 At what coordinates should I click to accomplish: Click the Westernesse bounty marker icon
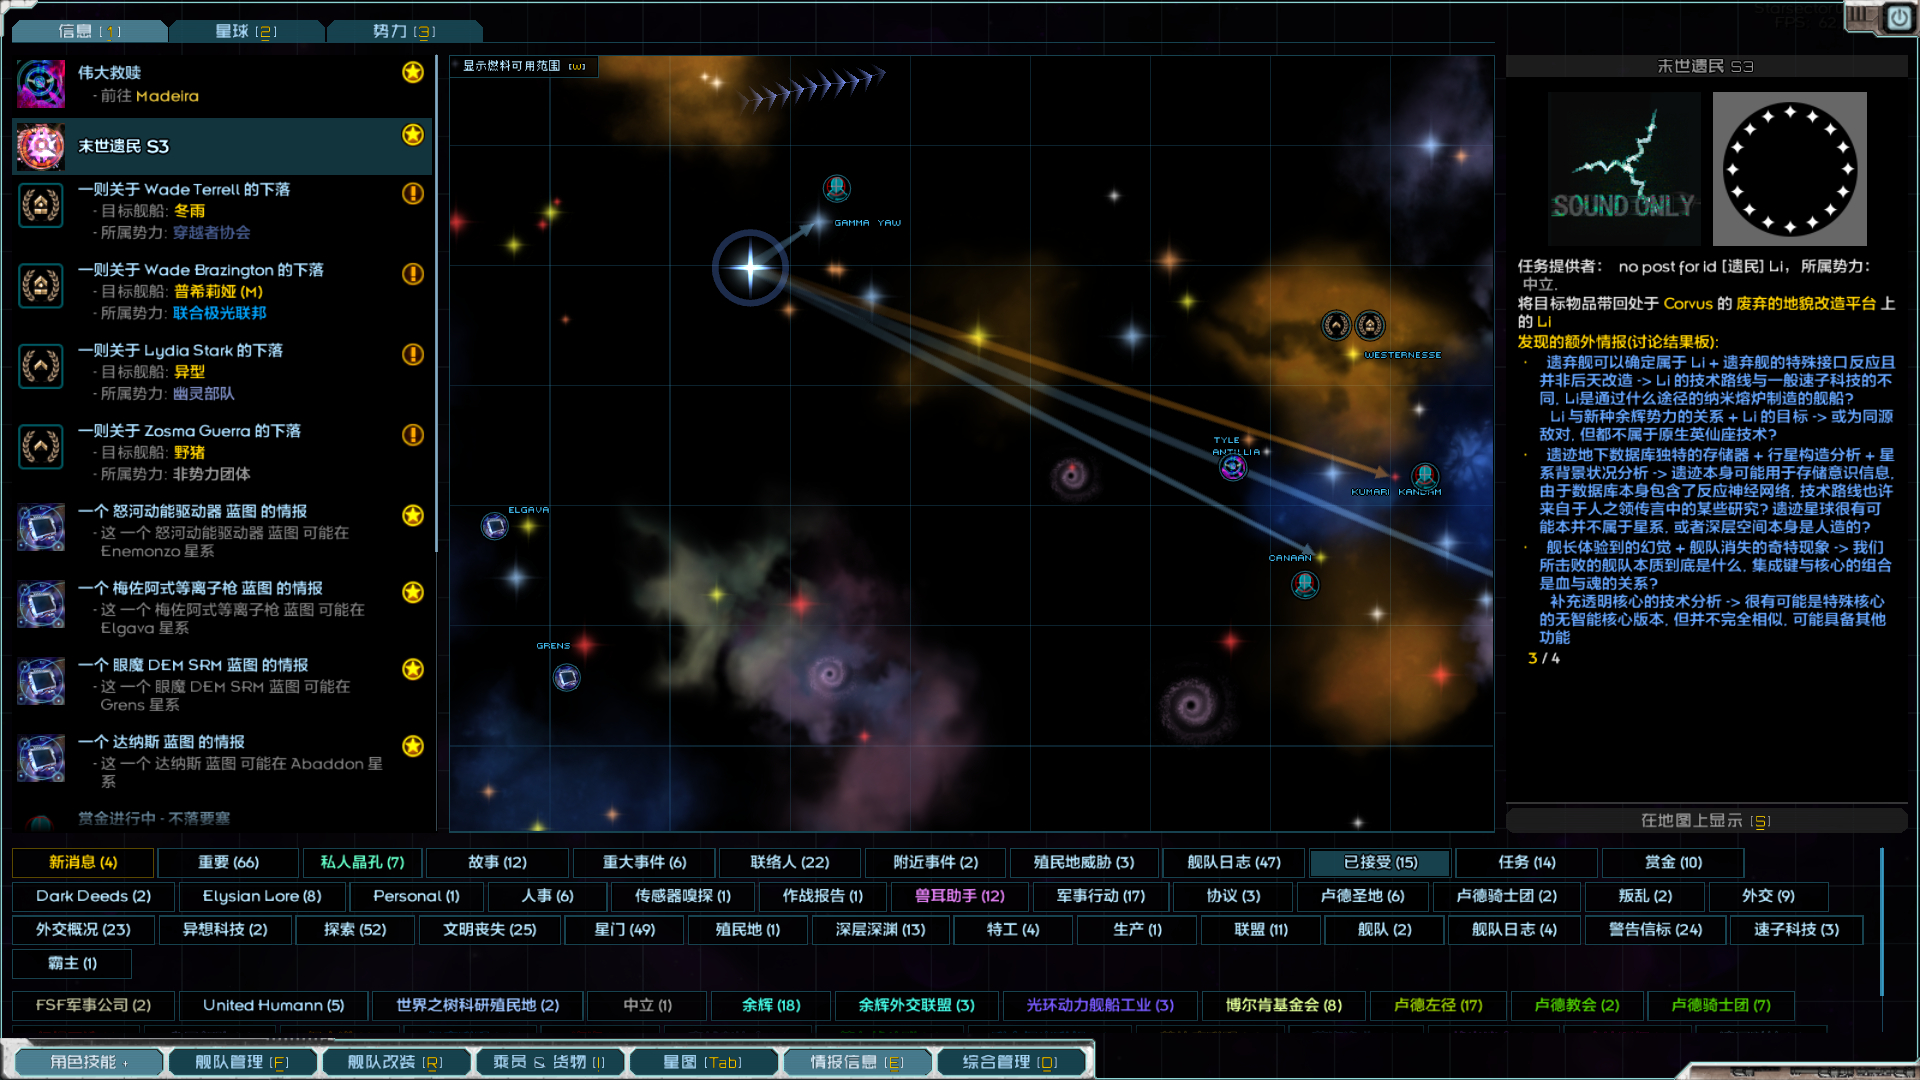coord(1336,325)
